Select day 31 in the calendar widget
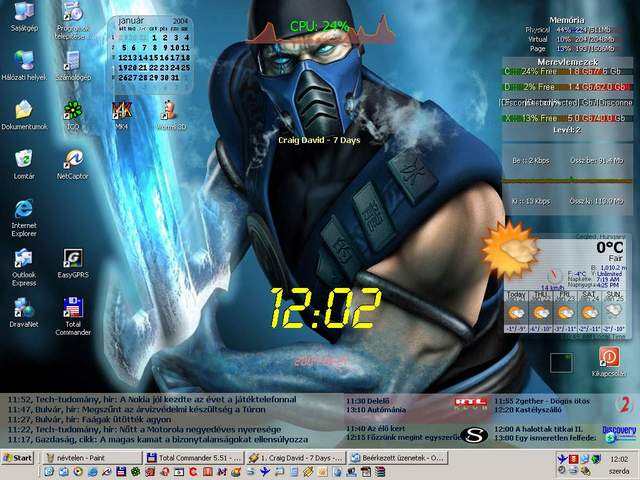640x480 pixels. 175,78
